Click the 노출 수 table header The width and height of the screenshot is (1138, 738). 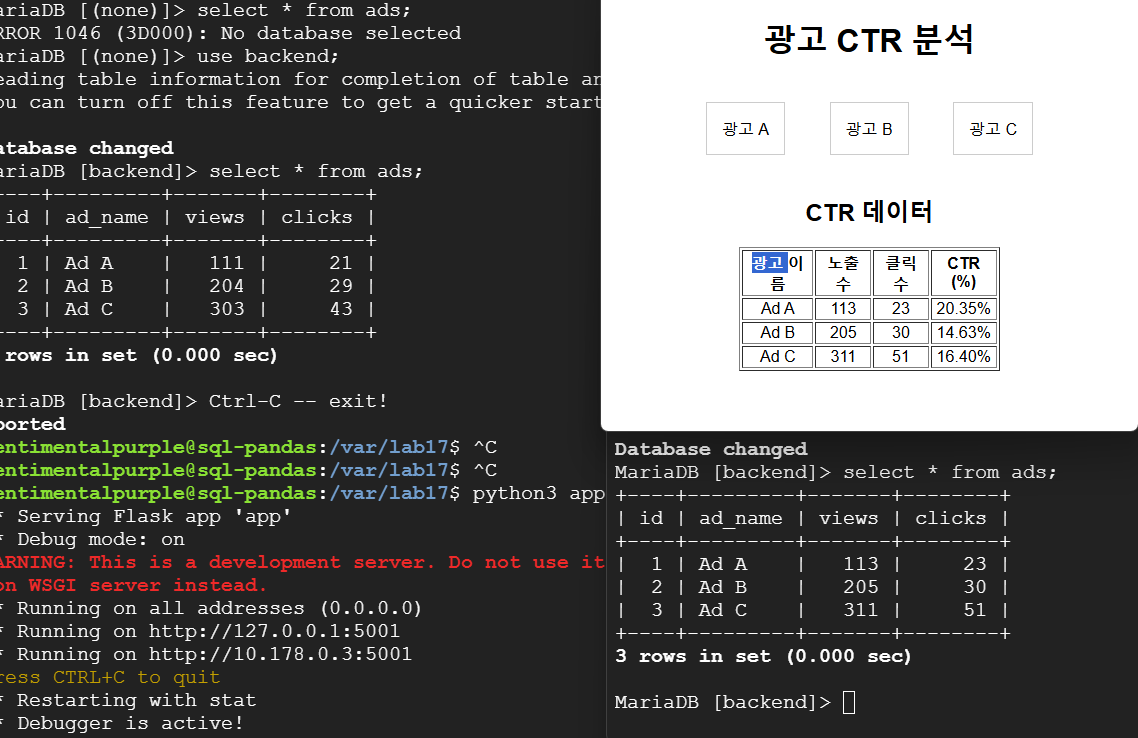click(x=843, y=273)
